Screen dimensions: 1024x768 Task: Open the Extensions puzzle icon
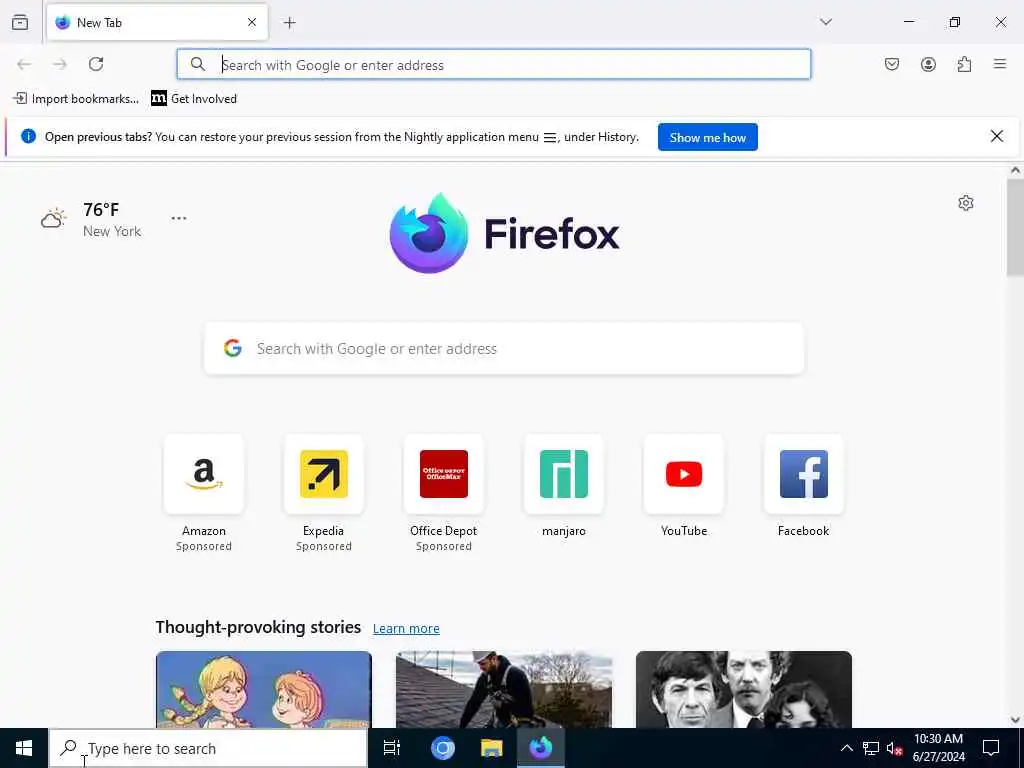[x=964, y=64]
